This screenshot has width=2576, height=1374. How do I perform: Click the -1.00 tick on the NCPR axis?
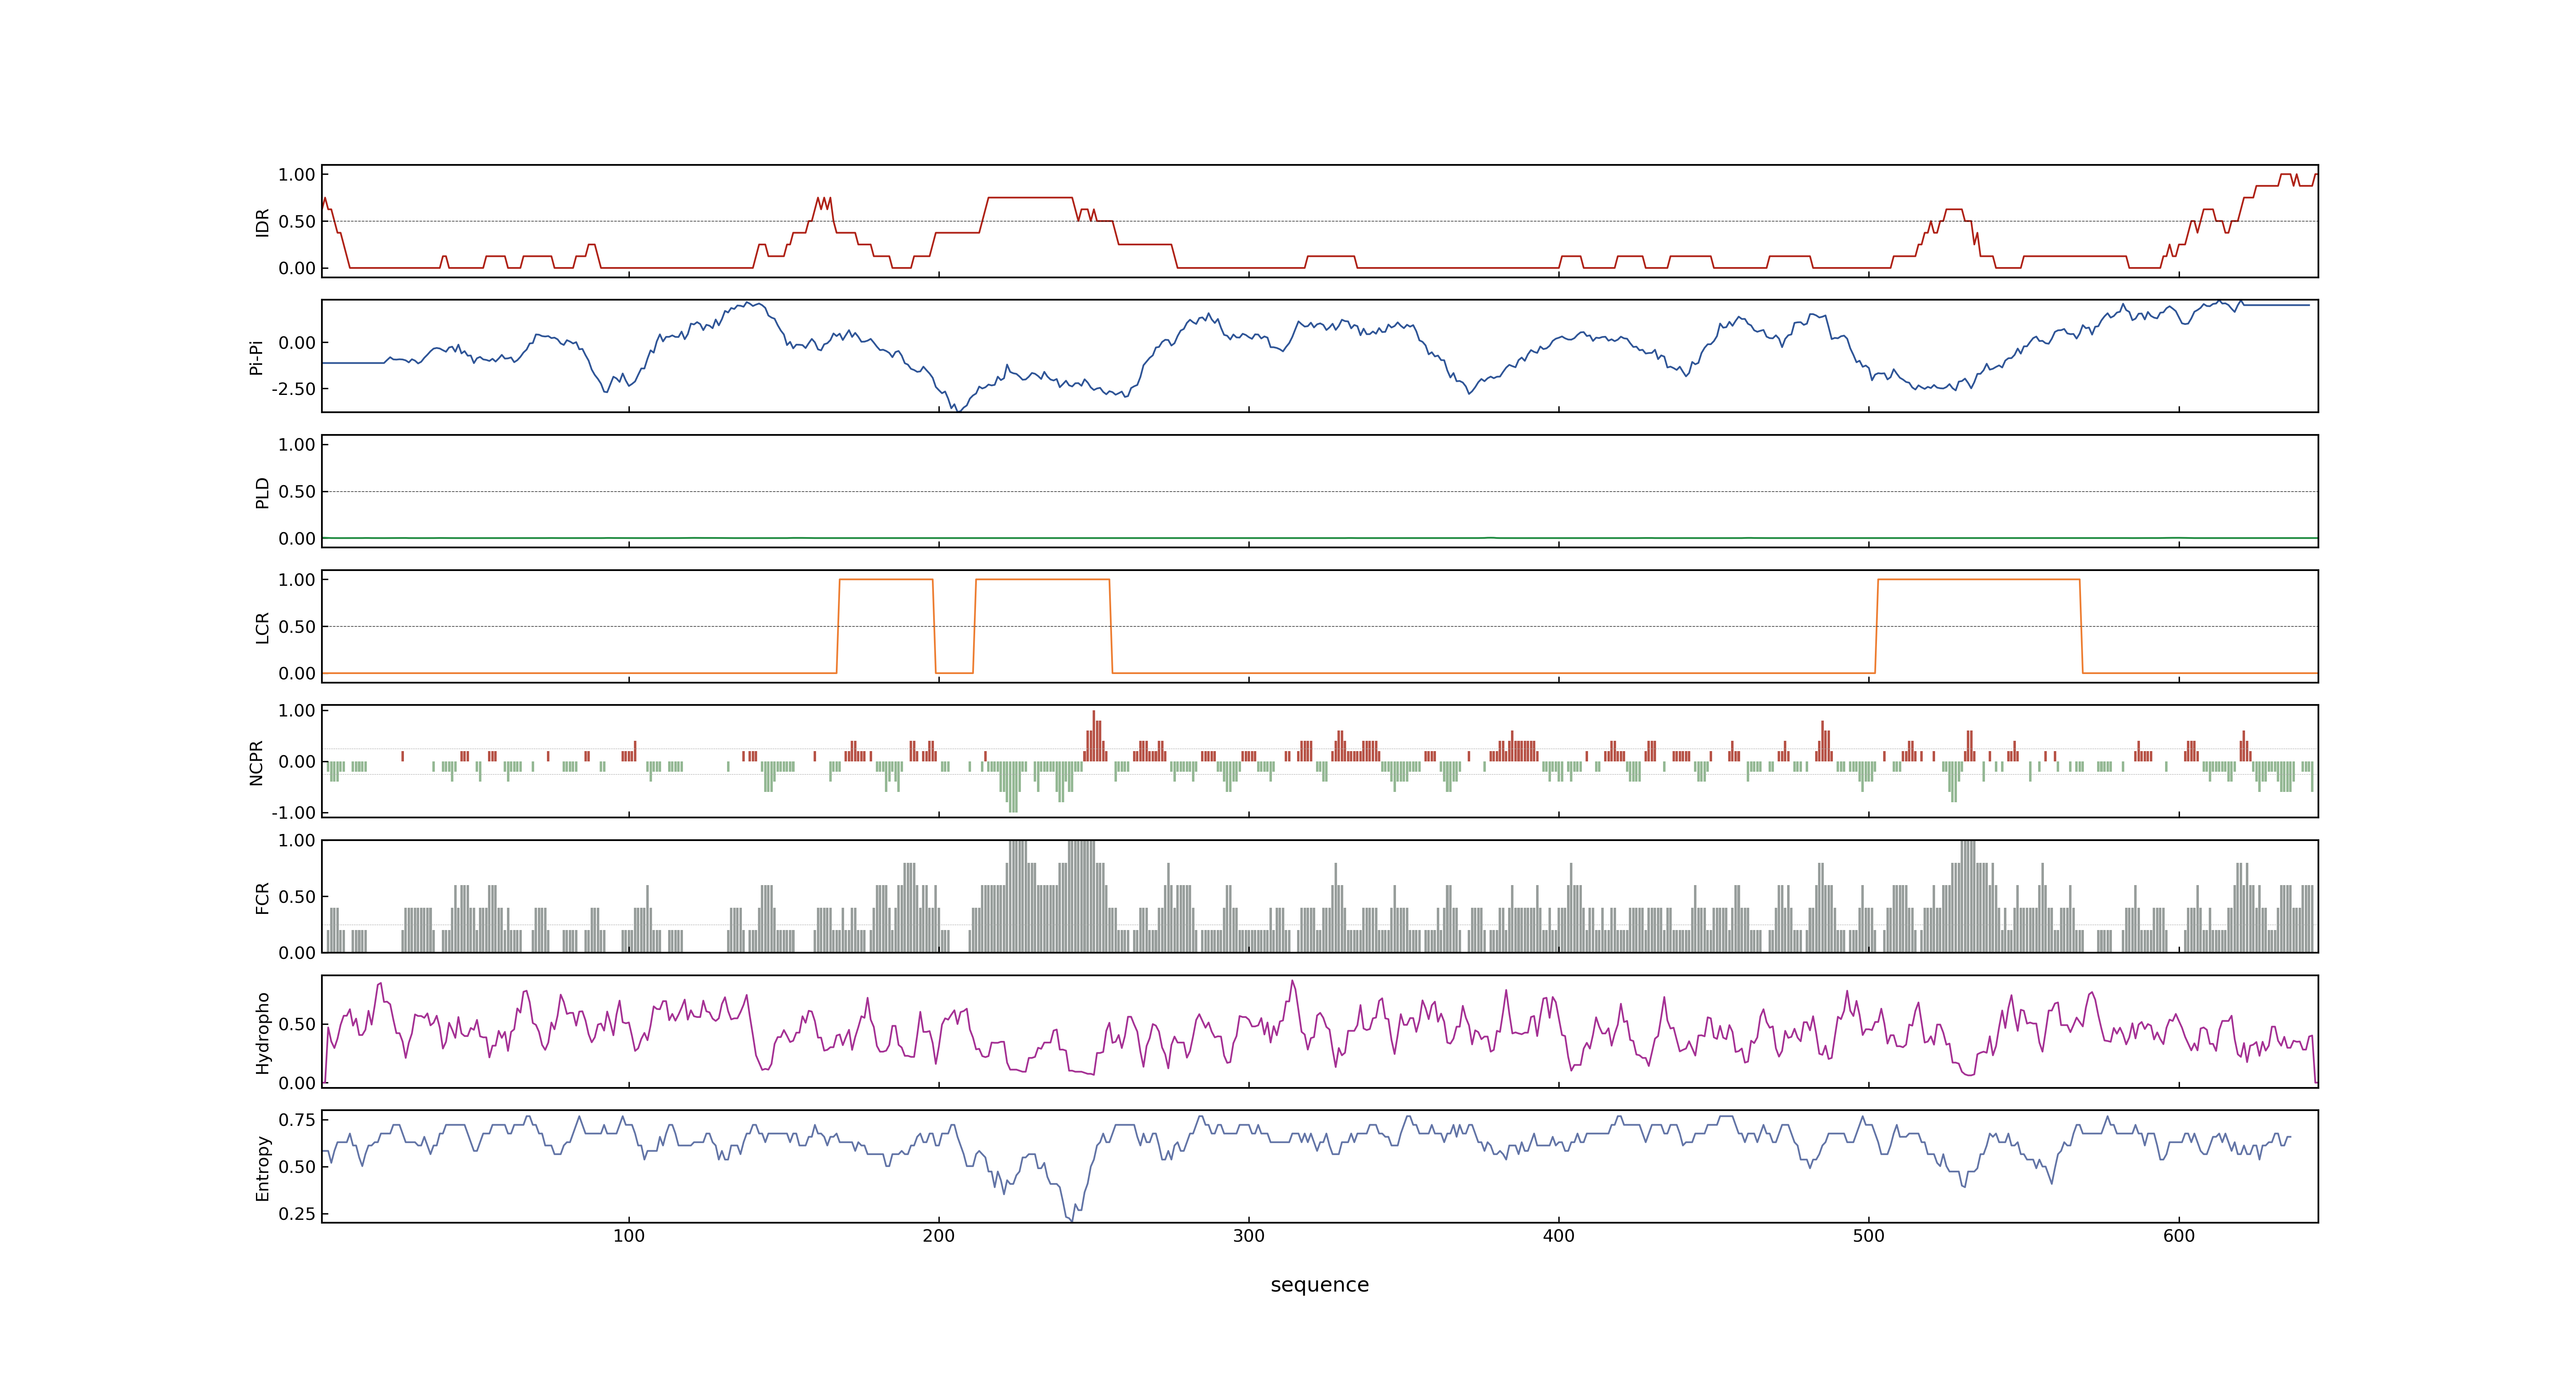click(x=293, y=812)
